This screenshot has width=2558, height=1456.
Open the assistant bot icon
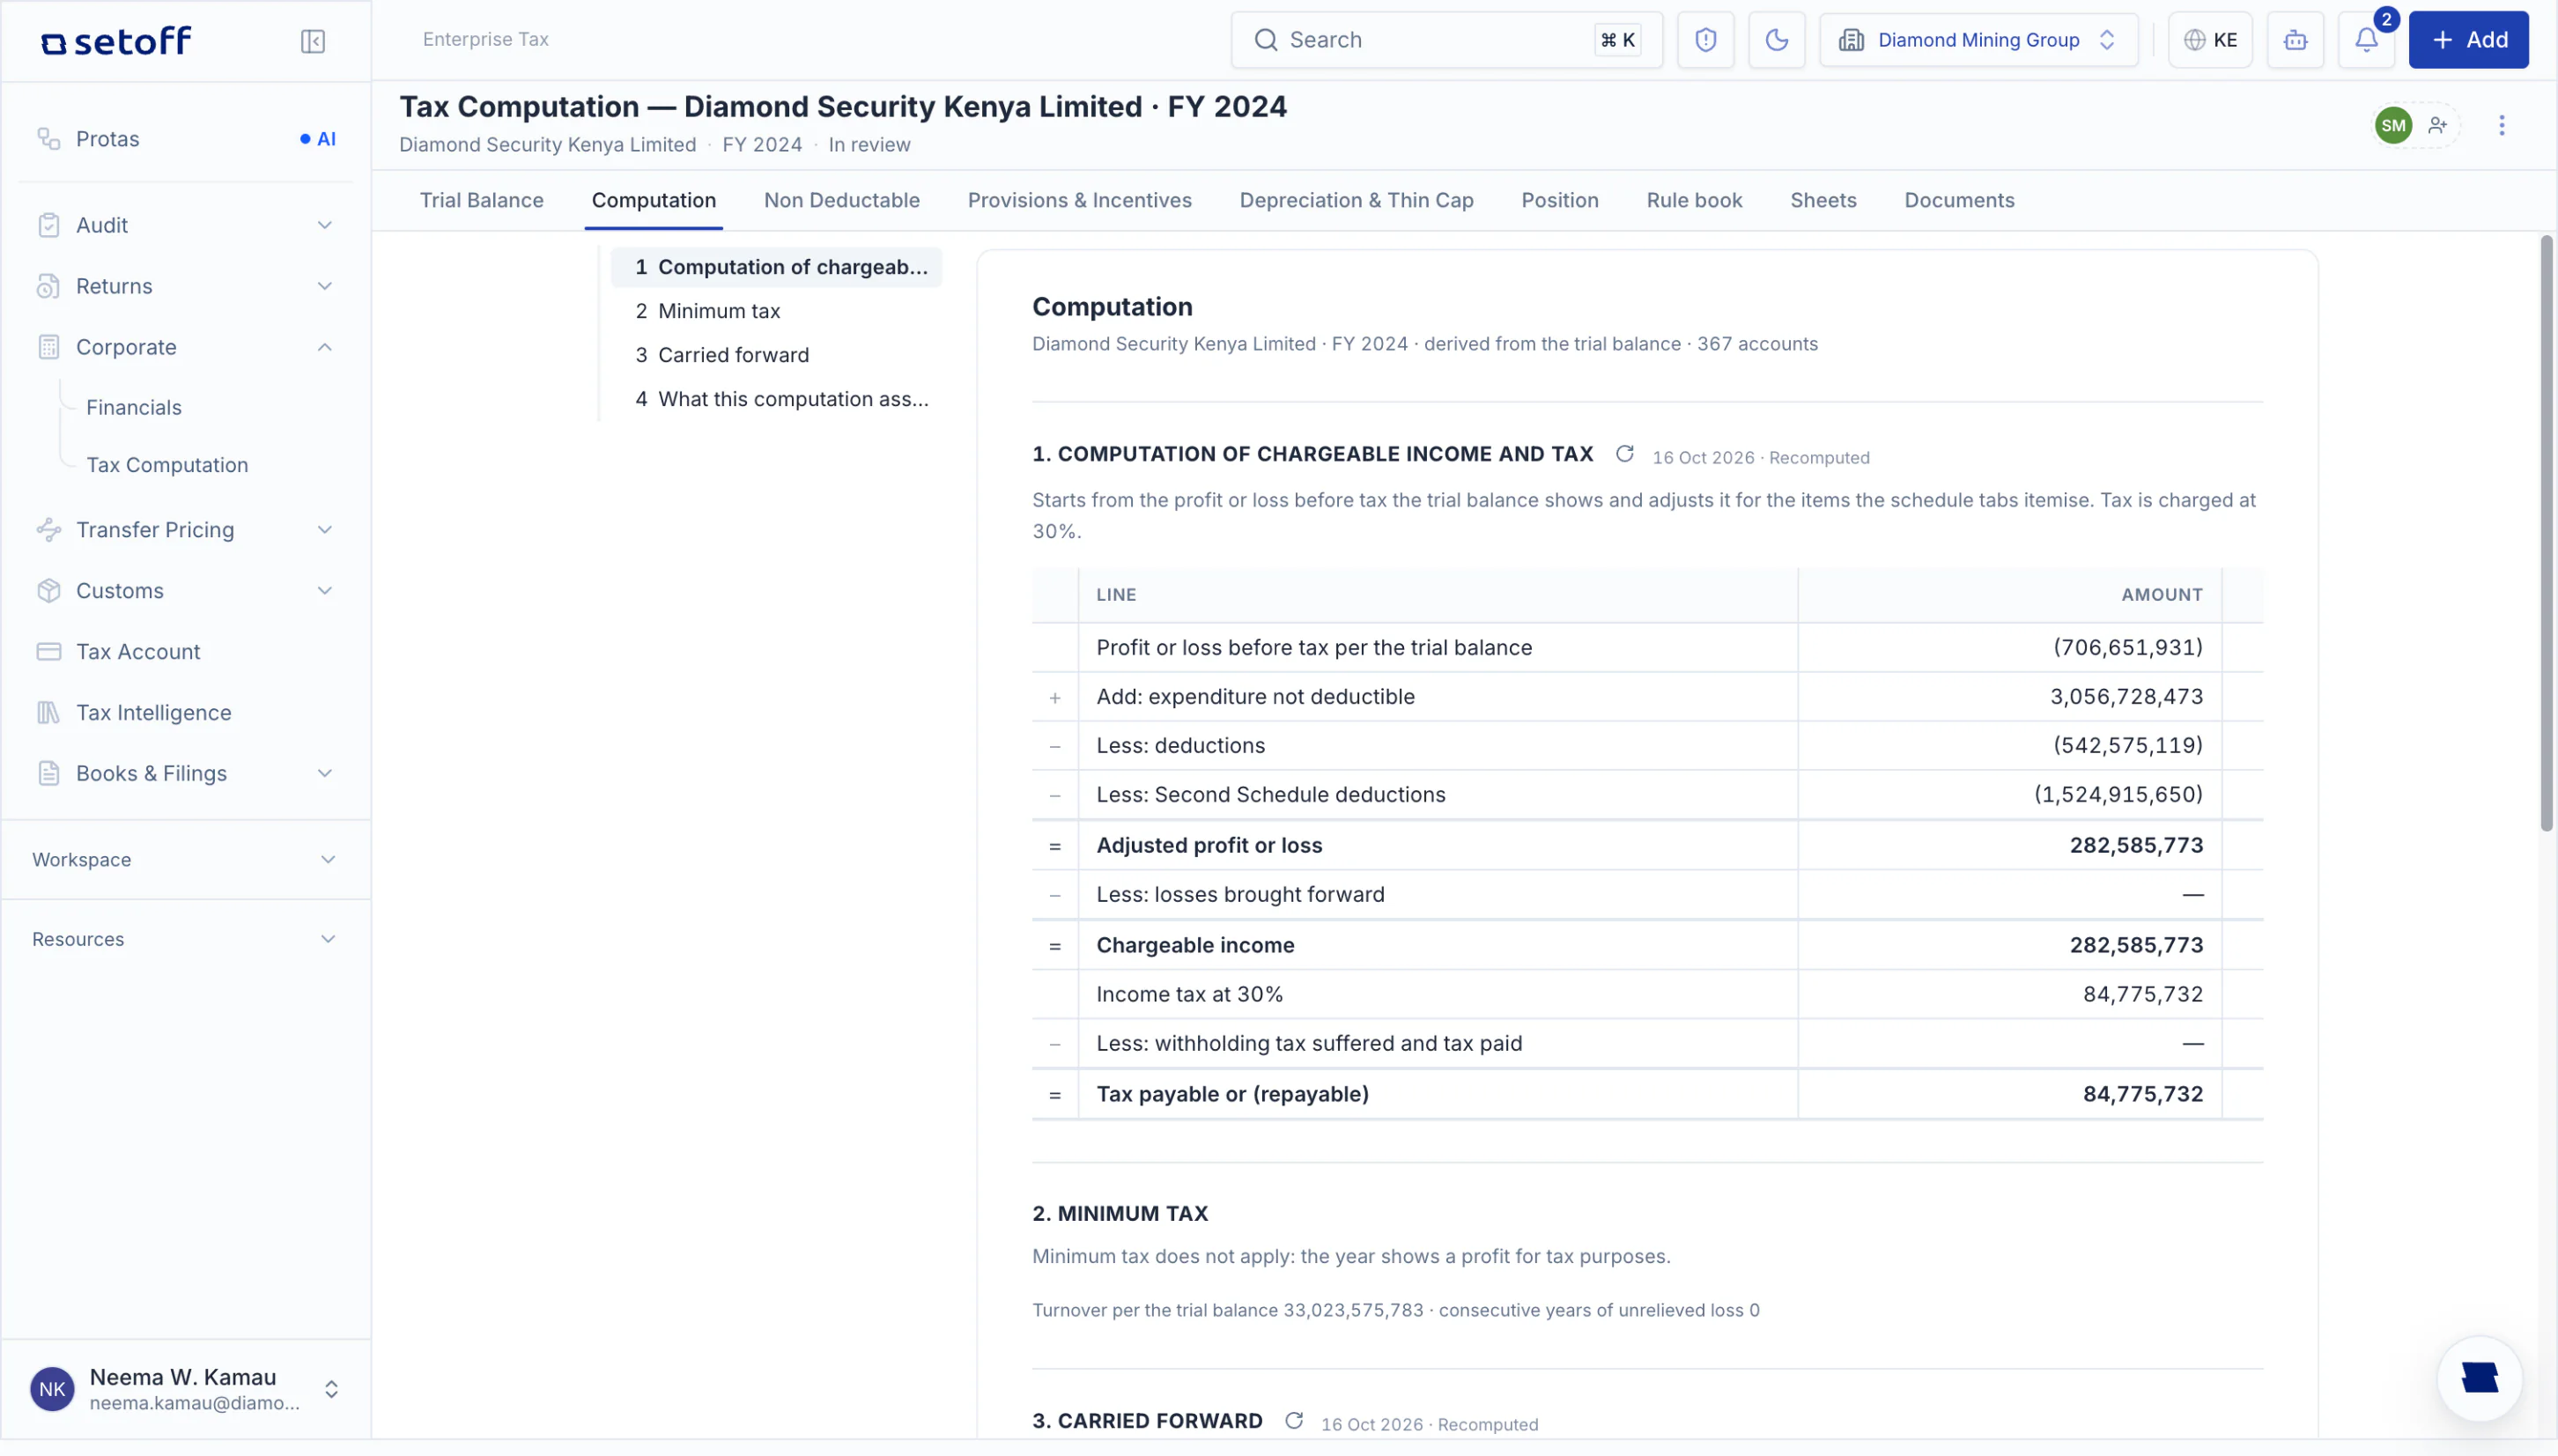coord(2295,40)
